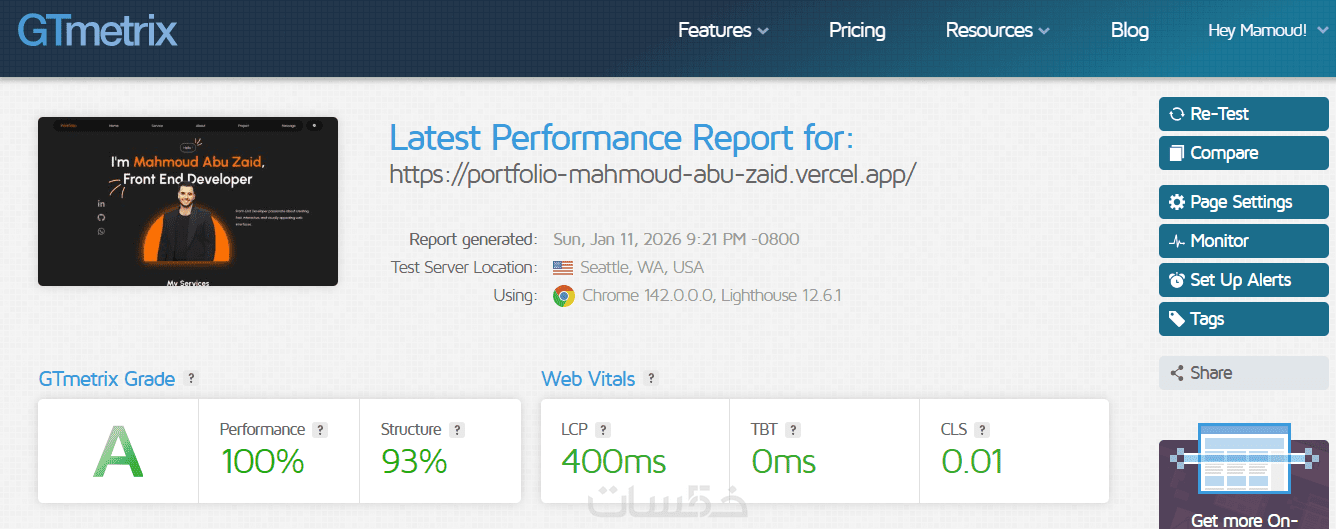The height and width of the screenshot is (529, 1336).
Task: Click the portfolio page screenshot thumbnail
Action: (x=188, y=201)
